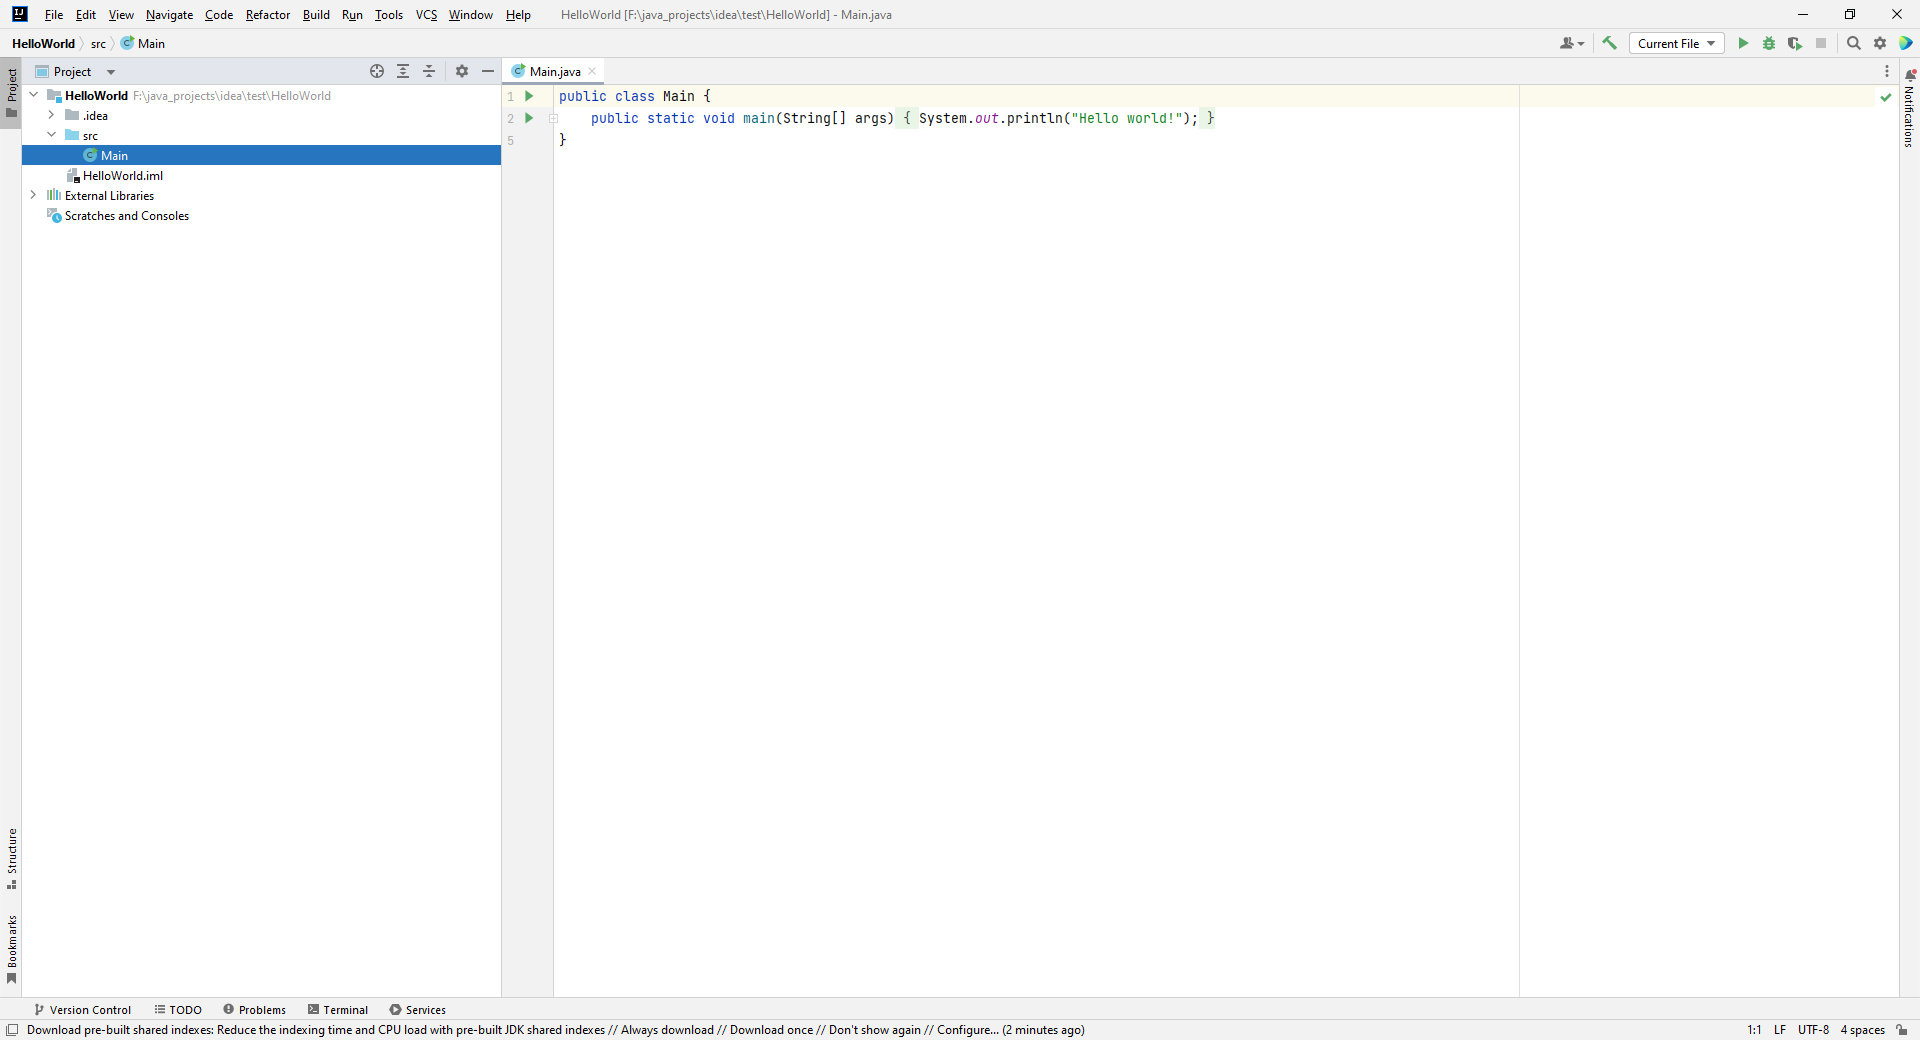The height and width of the screenshot is (1040, 1920).
Task: Open the Services tool window
Action: (418, 1010)
